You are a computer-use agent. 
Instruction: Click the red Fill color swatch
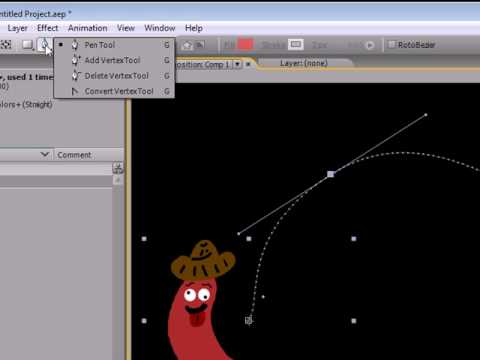click(246, 44)
